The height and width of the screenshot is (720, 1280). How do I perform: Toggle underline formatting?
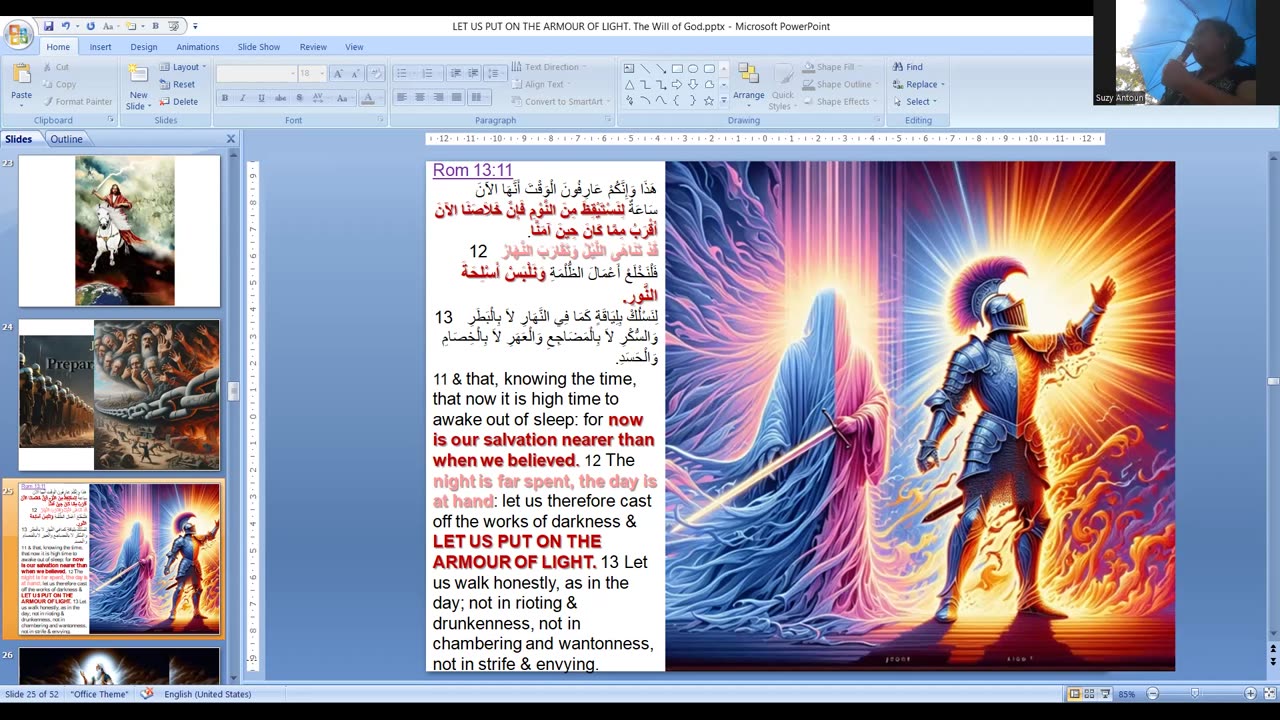(261, 98)
